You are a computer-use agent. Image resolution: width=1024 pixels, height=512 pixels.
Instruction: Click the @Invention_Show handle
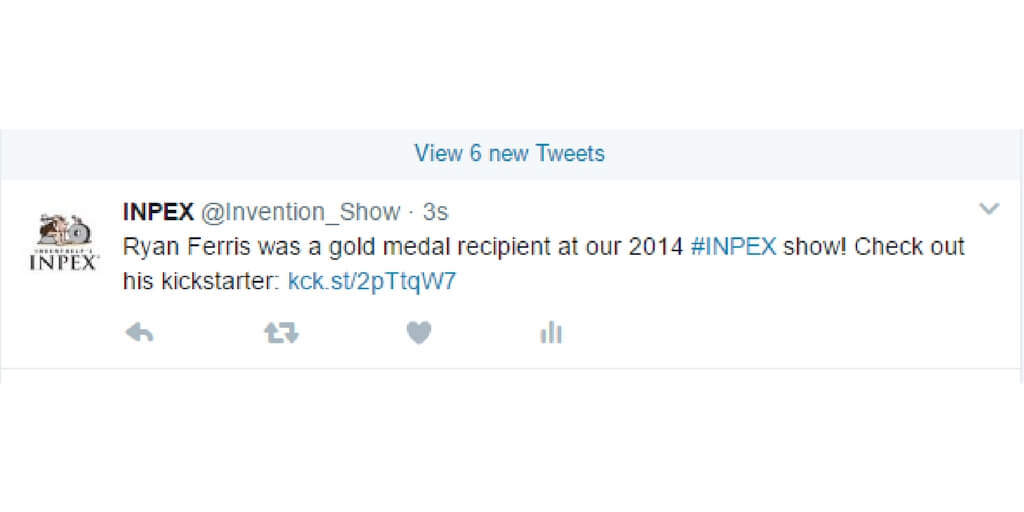(301, 212)
